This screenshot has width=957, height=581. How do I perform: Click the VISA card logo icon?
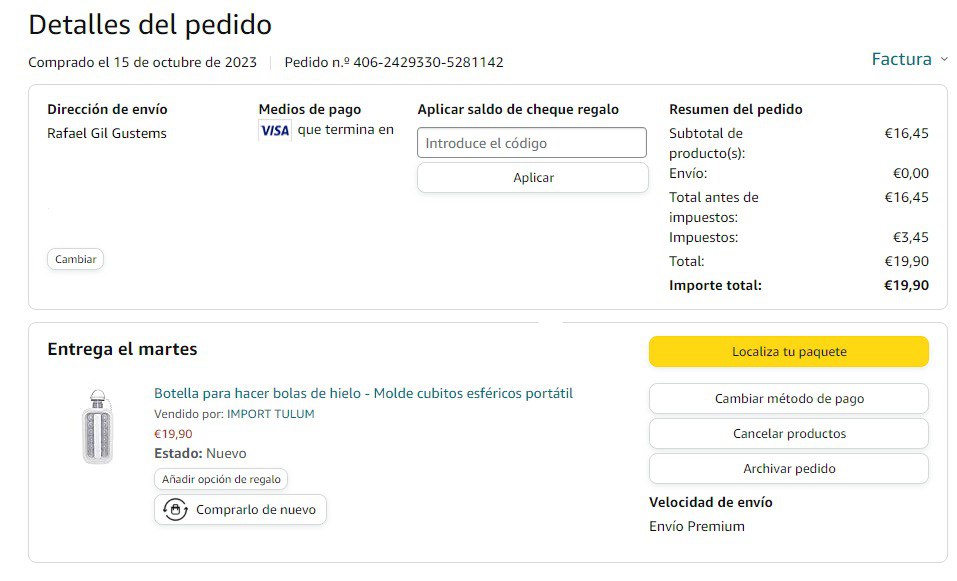[x=274, y=130]
